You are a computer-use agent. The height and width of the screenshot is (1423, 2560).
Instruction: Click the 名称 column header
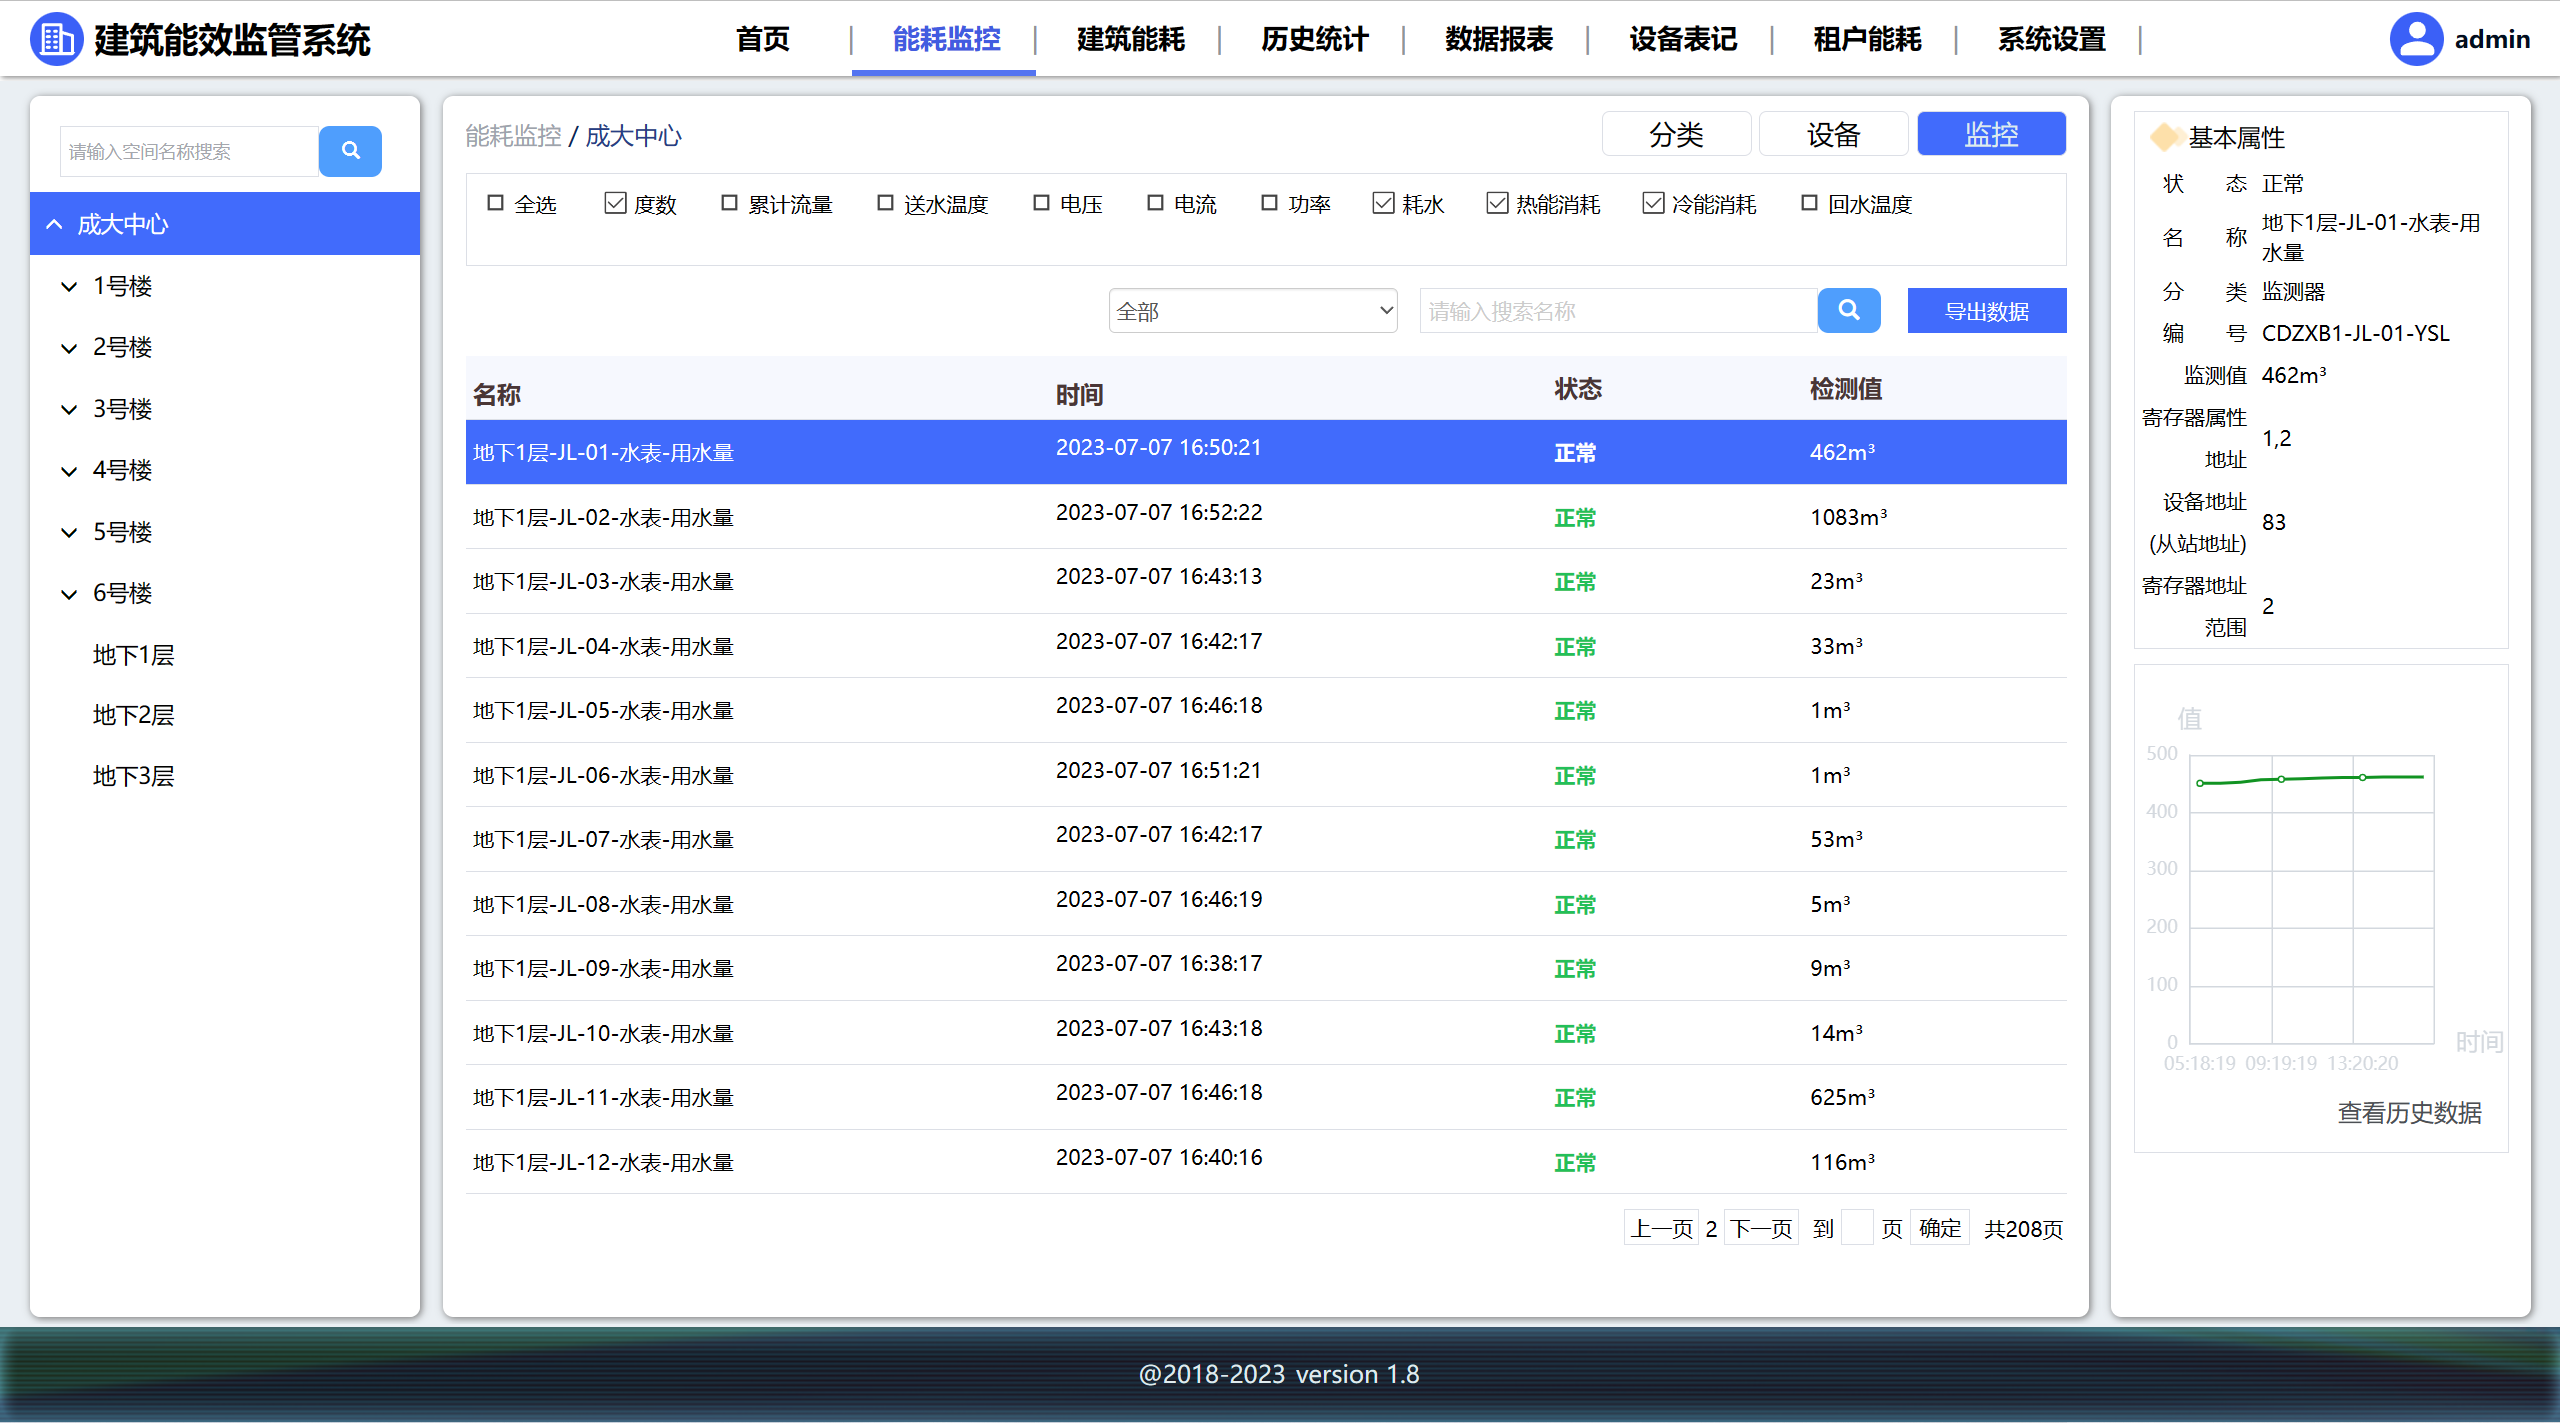click(x=497, y=395)
